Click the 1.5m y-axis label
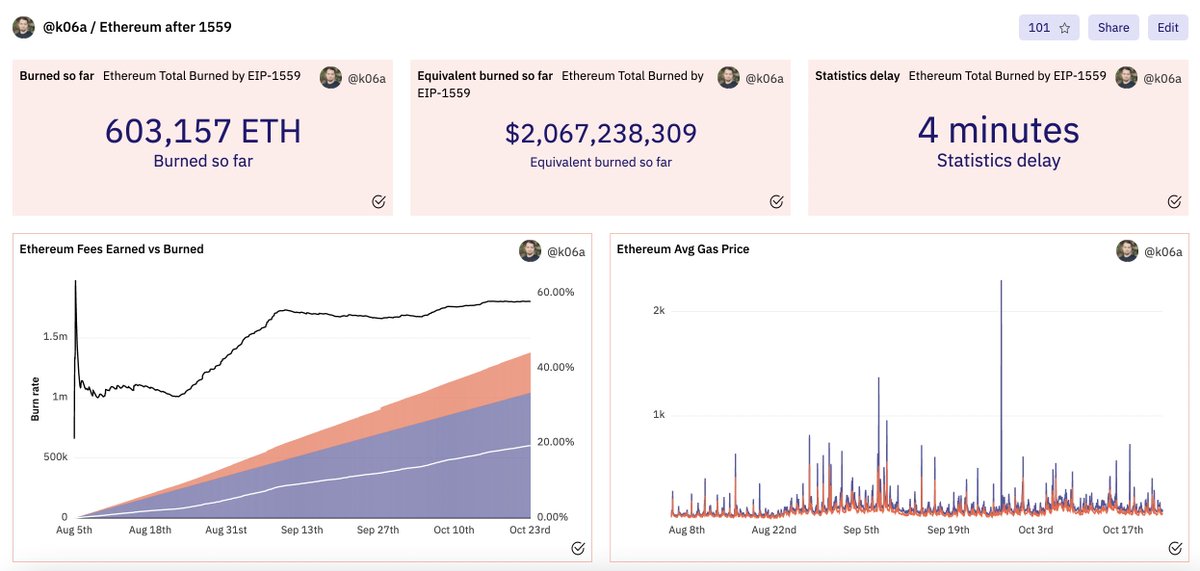Image resolution: width=1200 pixels, height=571 pixels. pyautogui.click(x=55, y=337)
